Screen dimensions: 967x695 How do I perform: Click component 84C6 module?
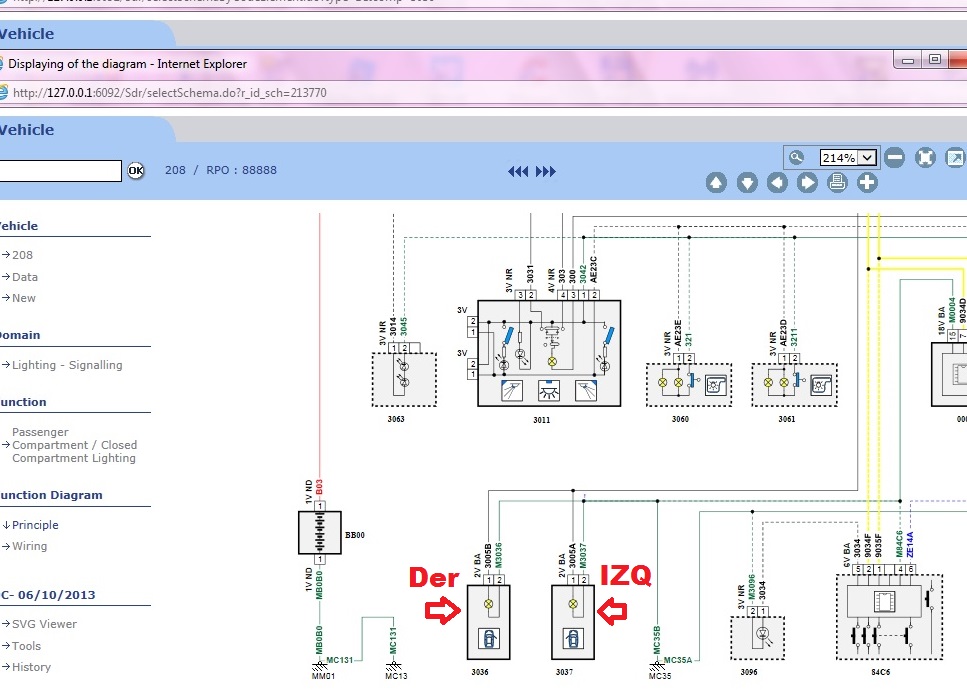point(889,617)
